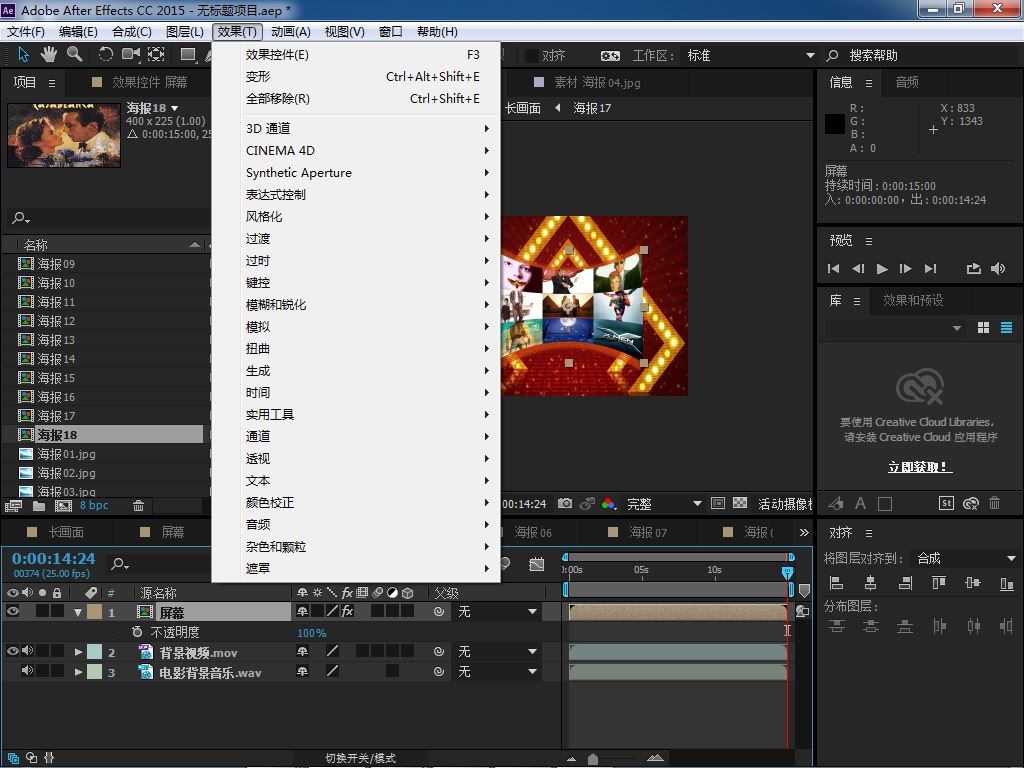Toggle the 对齐 snapping checkbox in toolbar
The image size is (1024, 768).
[x=532, y=56]
